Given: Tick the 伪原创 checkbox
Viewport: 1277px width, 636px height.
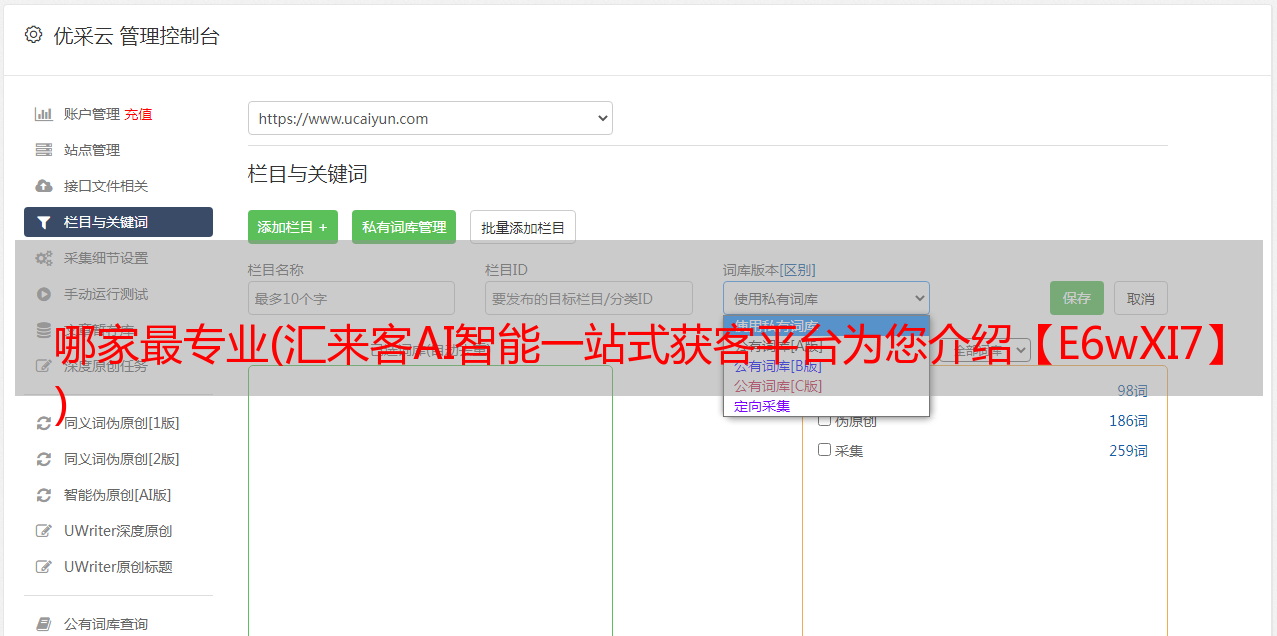Looking at the screenshot, I should coord(825,420).
